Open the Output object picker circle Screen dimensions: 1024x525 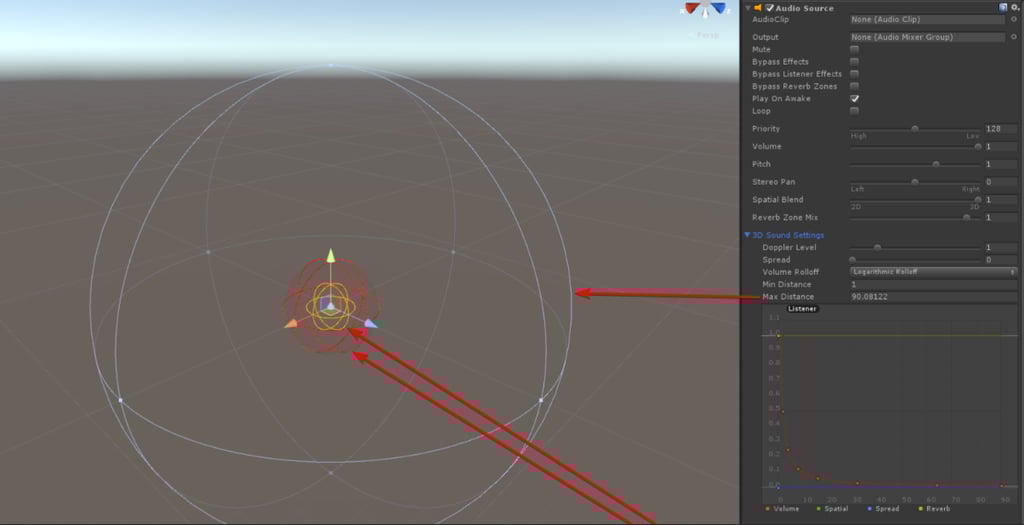(x=1014, y=37)
